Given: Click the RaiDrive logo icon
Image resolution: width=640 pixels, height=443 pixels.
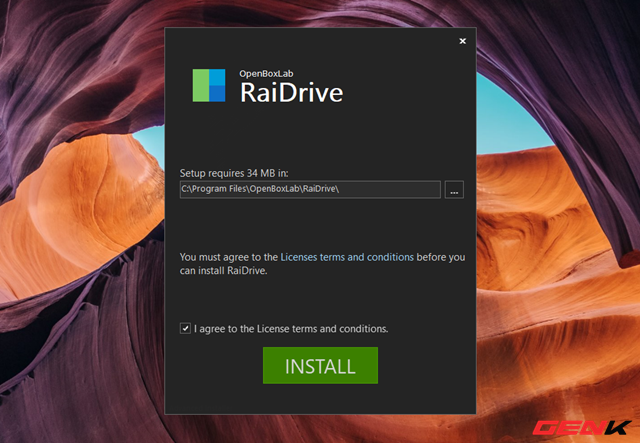Looking at the screenshot, I should click(x=209, y=85).
